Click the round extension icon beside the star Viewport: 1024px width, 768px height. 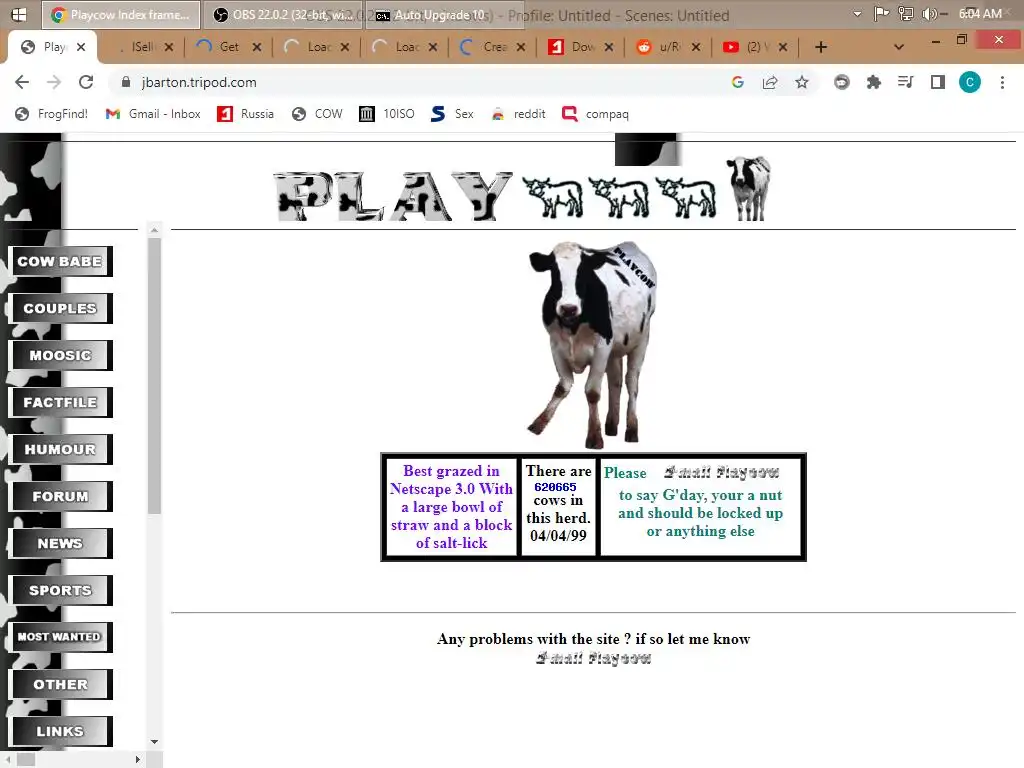(842, 82)
